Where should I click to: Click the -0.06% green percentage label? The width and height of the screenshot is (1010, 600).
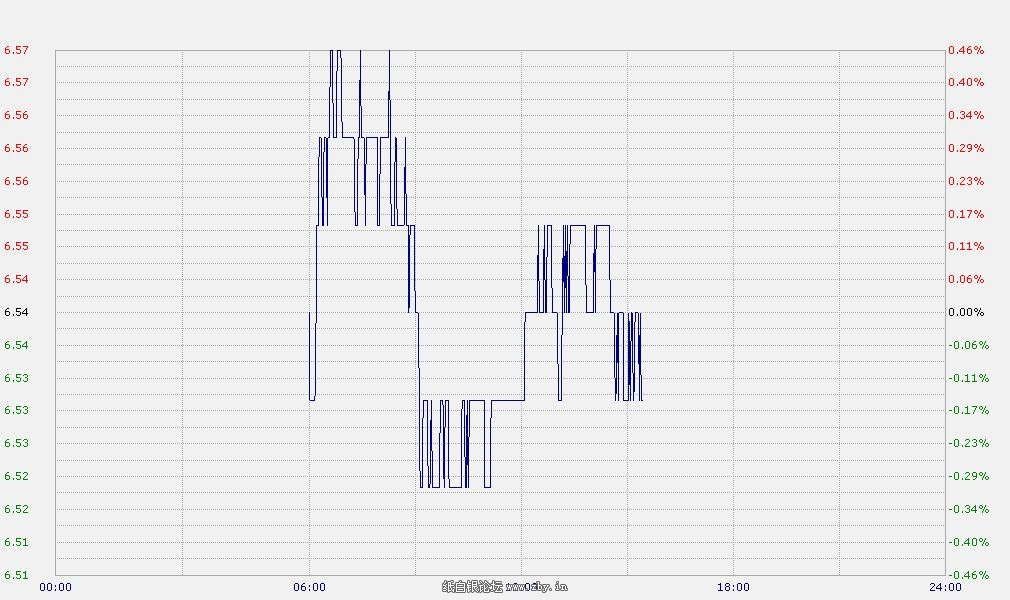(x=966, y=346)
